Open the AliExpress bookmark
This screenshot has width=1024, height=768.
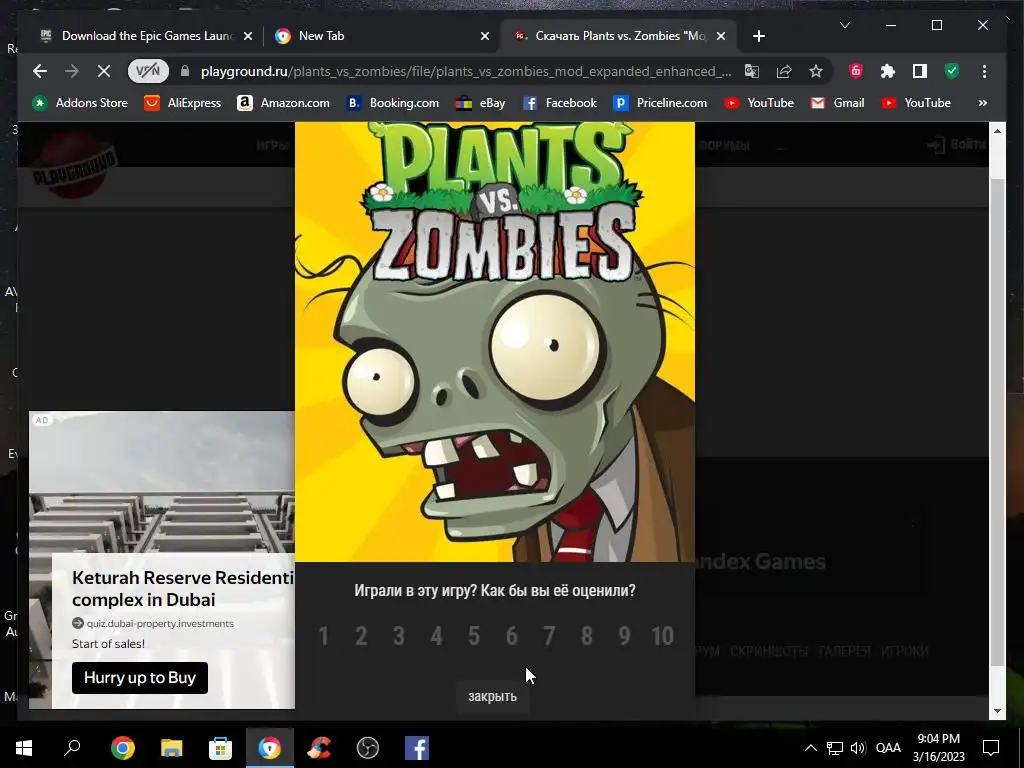[183, 103]
